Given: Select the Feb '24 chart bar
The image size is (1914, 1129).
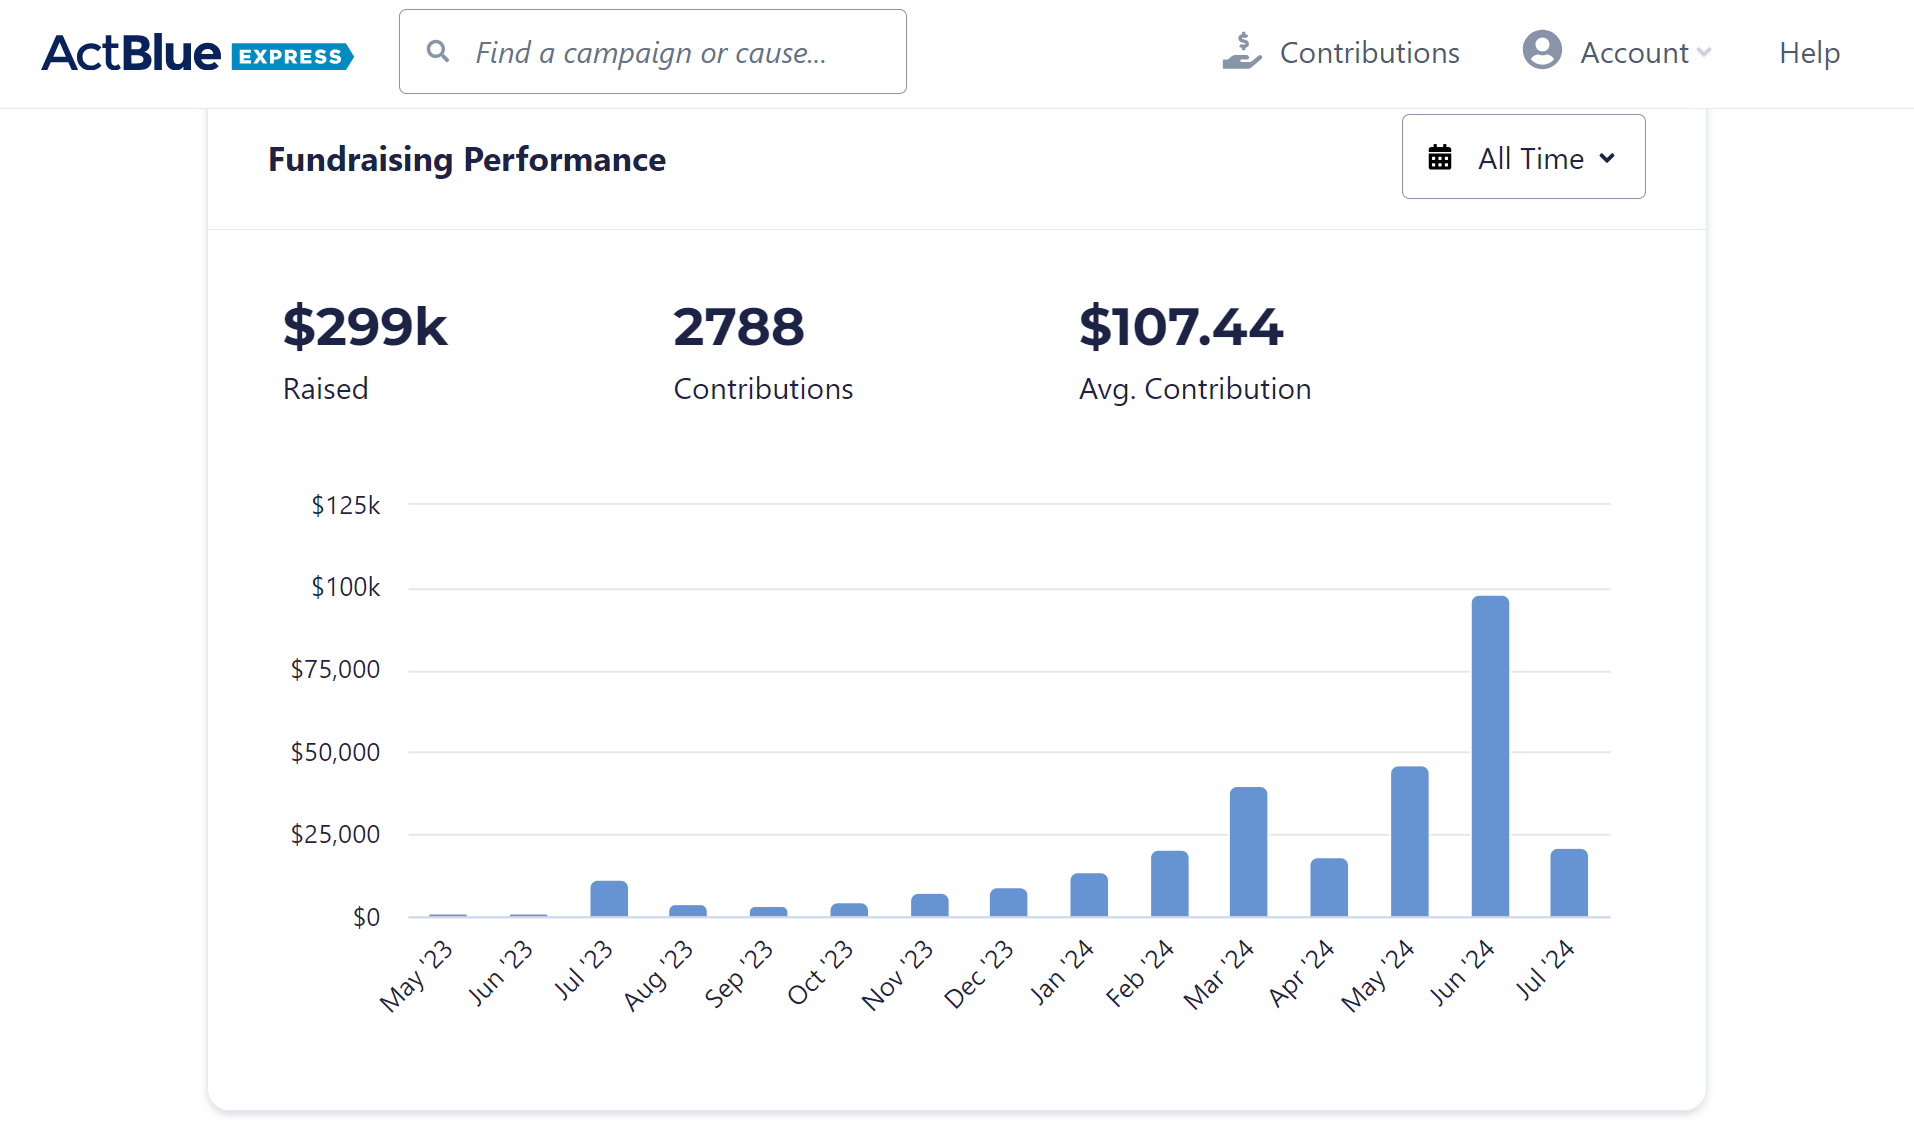Looking at the screenshot, I should point(1169,883).
